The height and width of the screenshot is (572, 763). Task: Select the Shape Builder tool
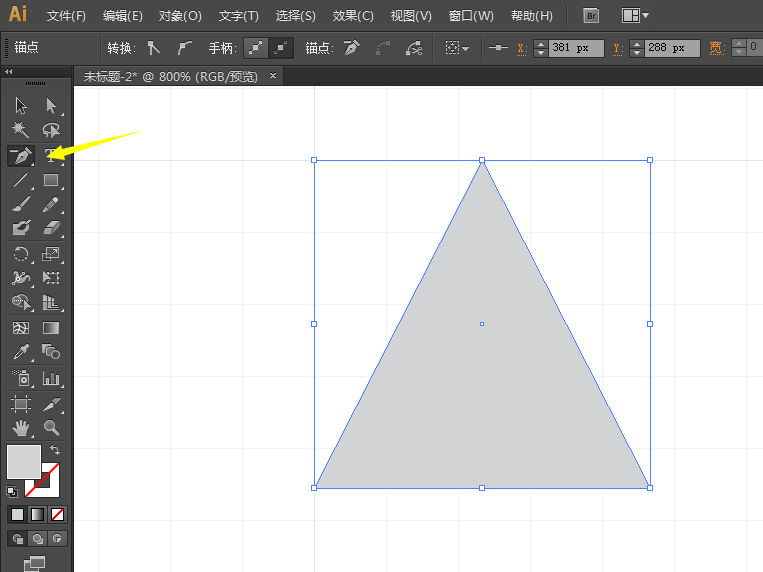point(21,302)
